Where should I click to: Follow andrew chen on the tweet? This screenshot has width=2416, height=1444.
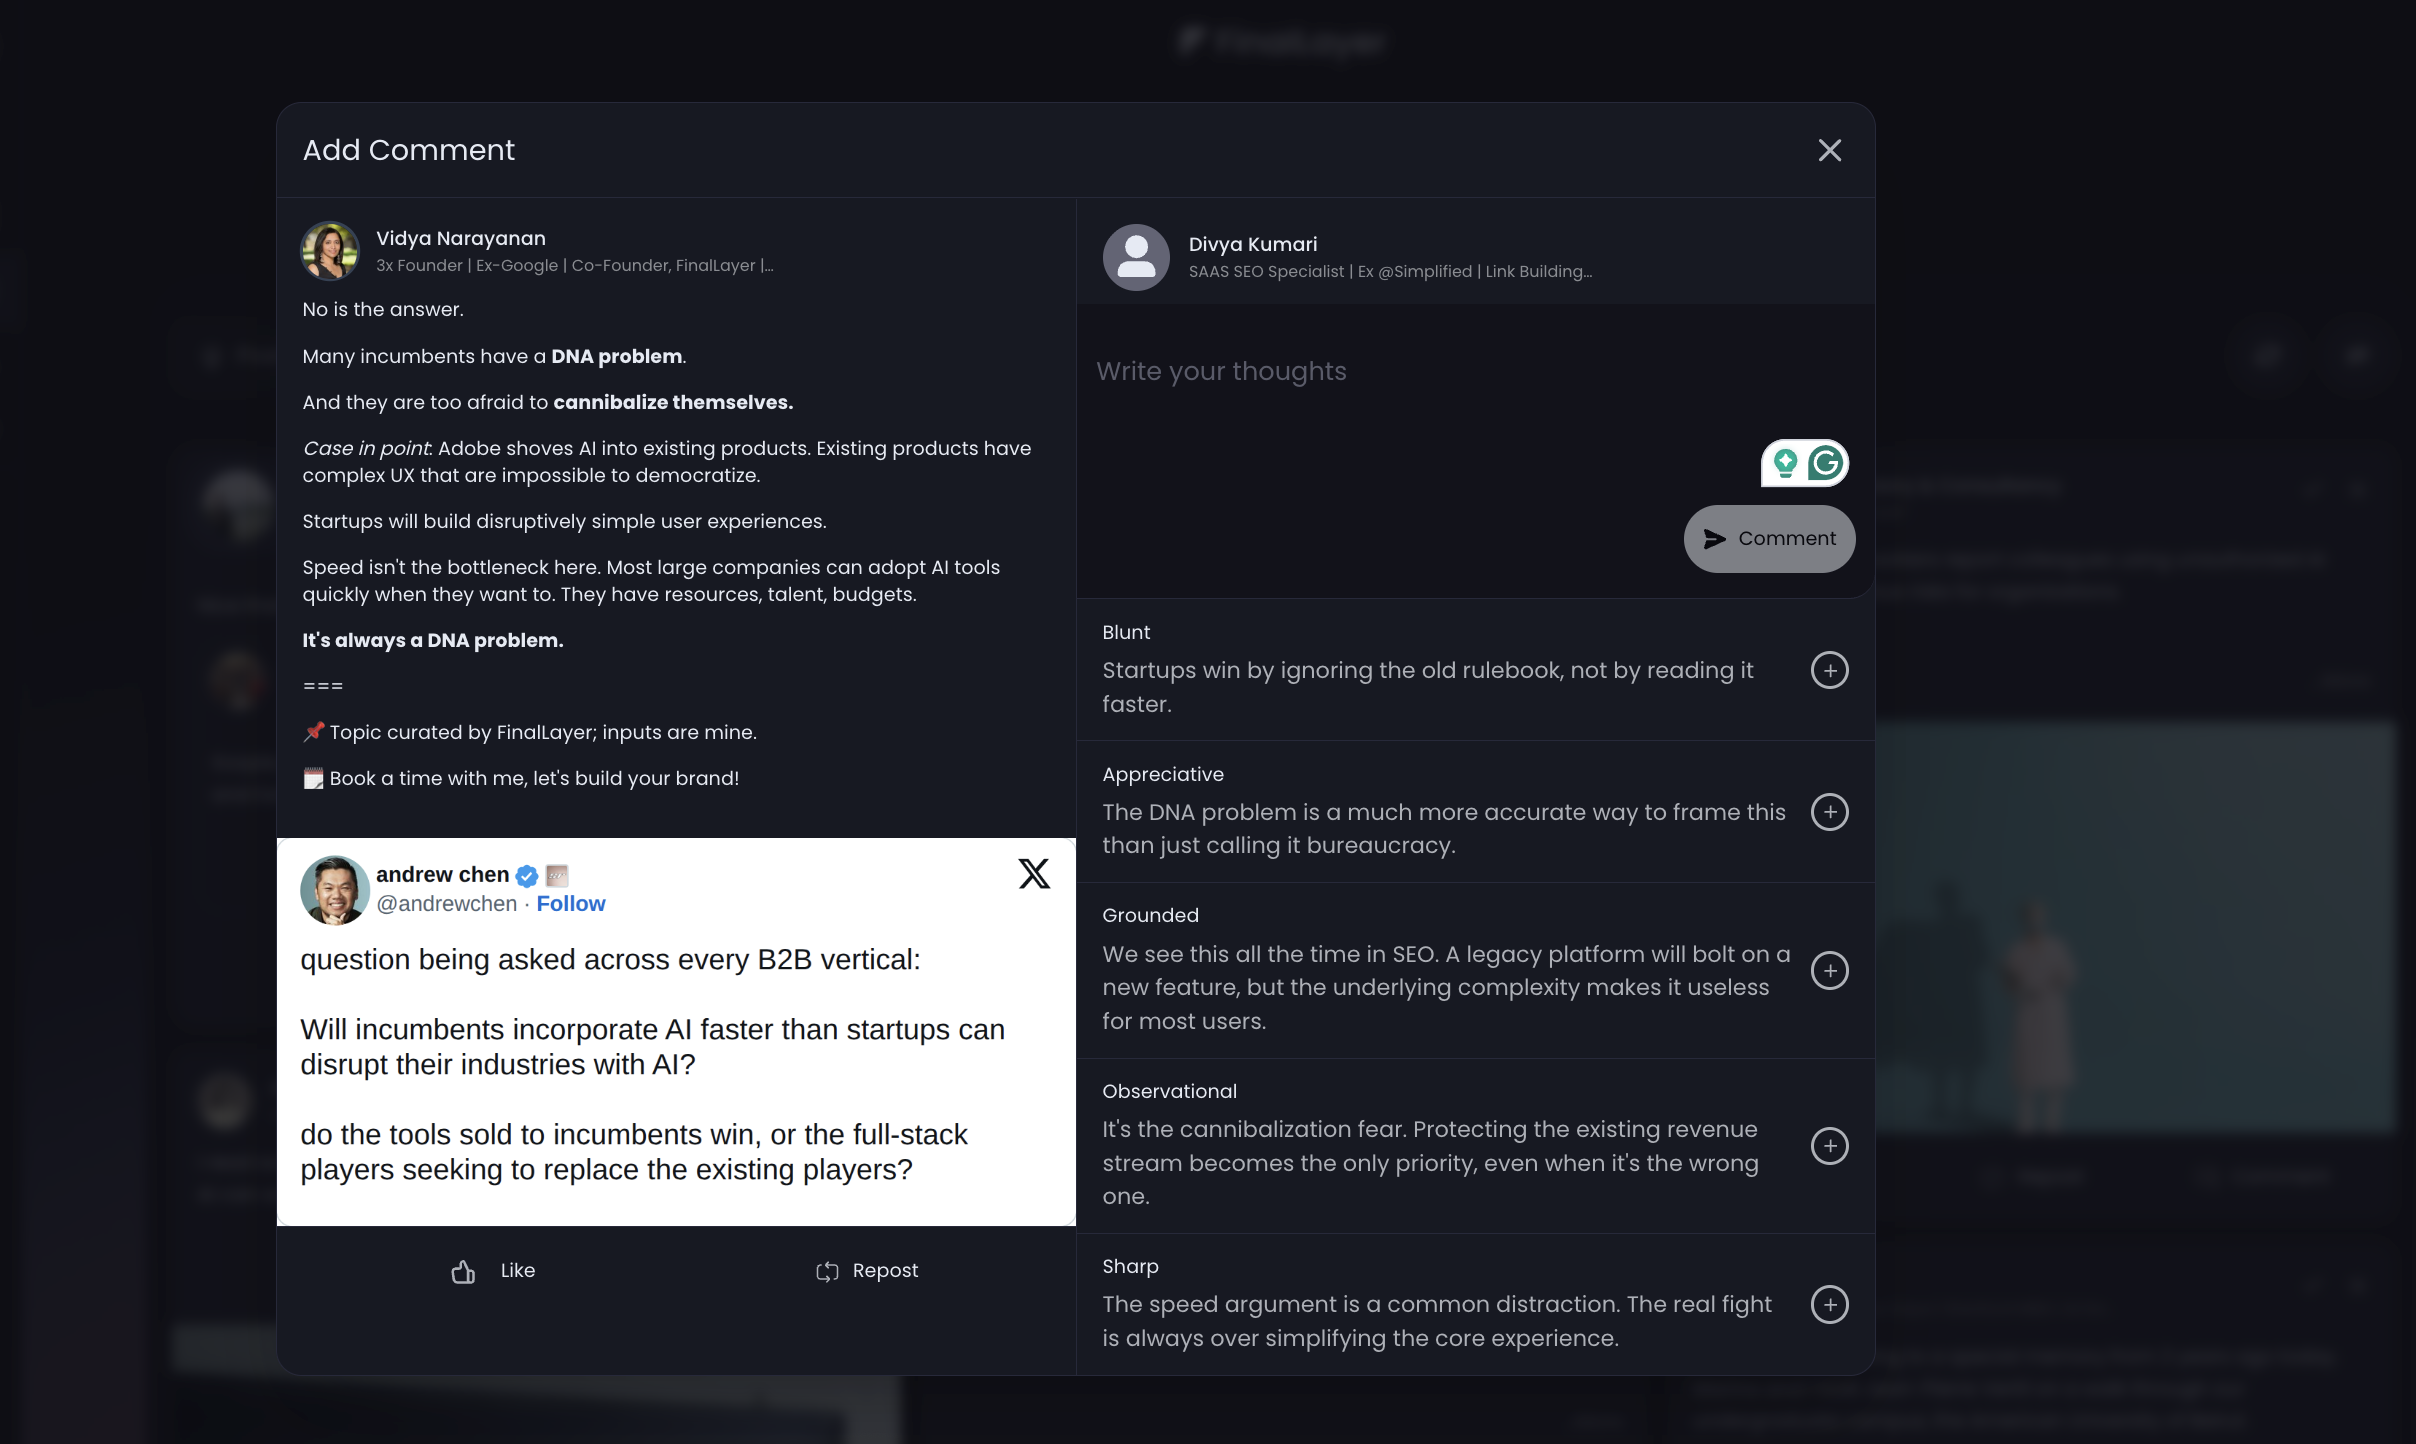pyautogui.click(x=570, y=904)
